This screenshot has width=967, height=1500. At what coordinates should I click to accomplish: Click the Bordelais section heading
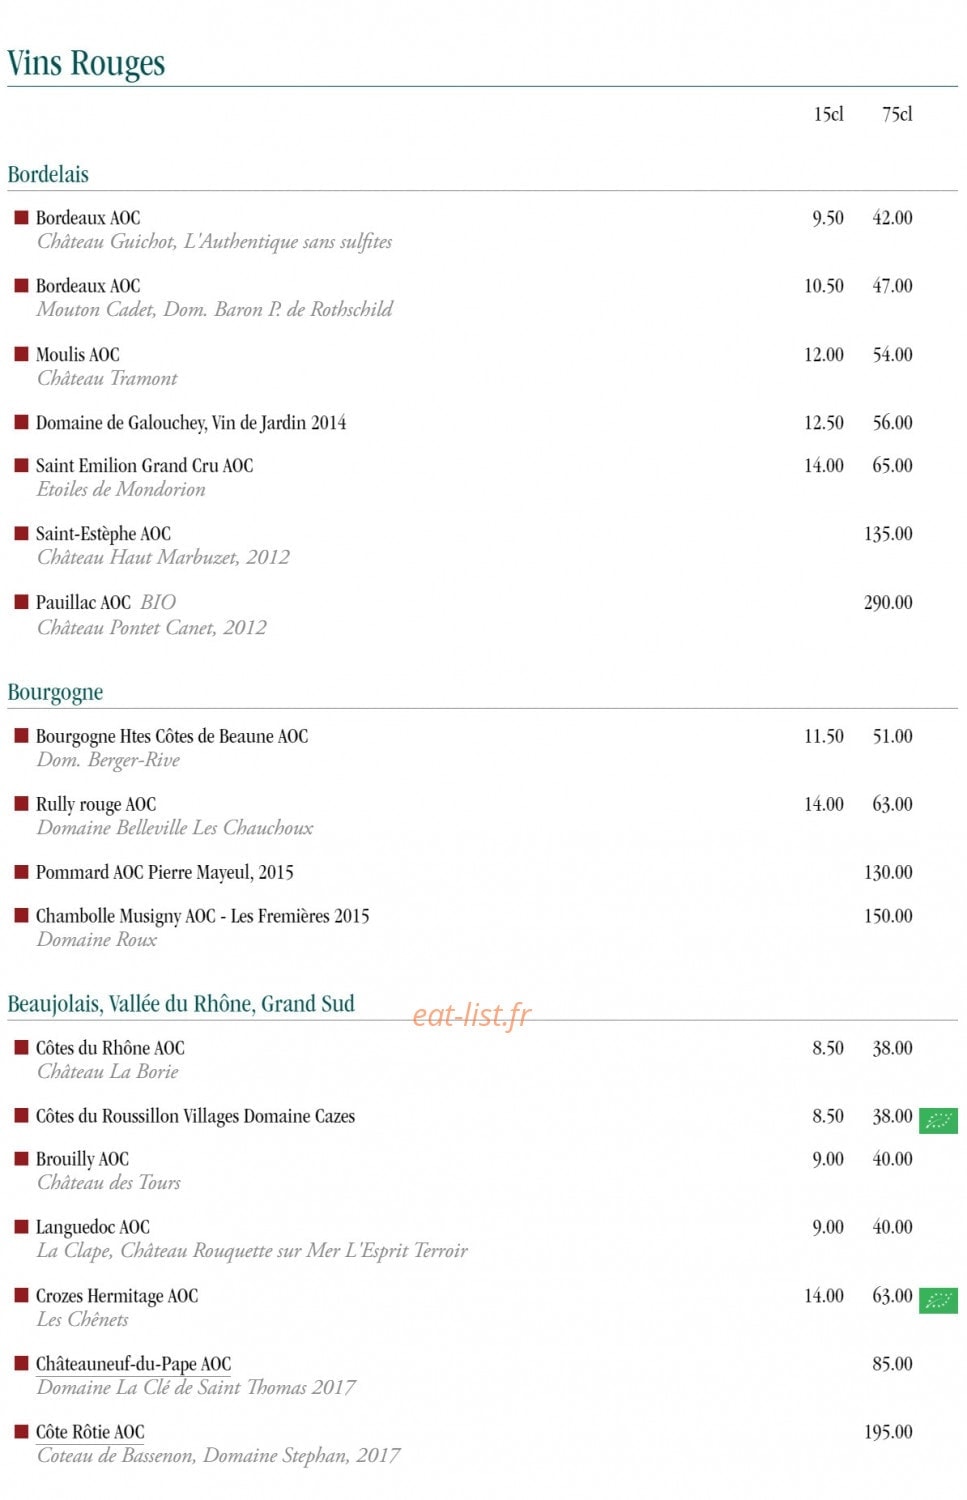(48, 174)
